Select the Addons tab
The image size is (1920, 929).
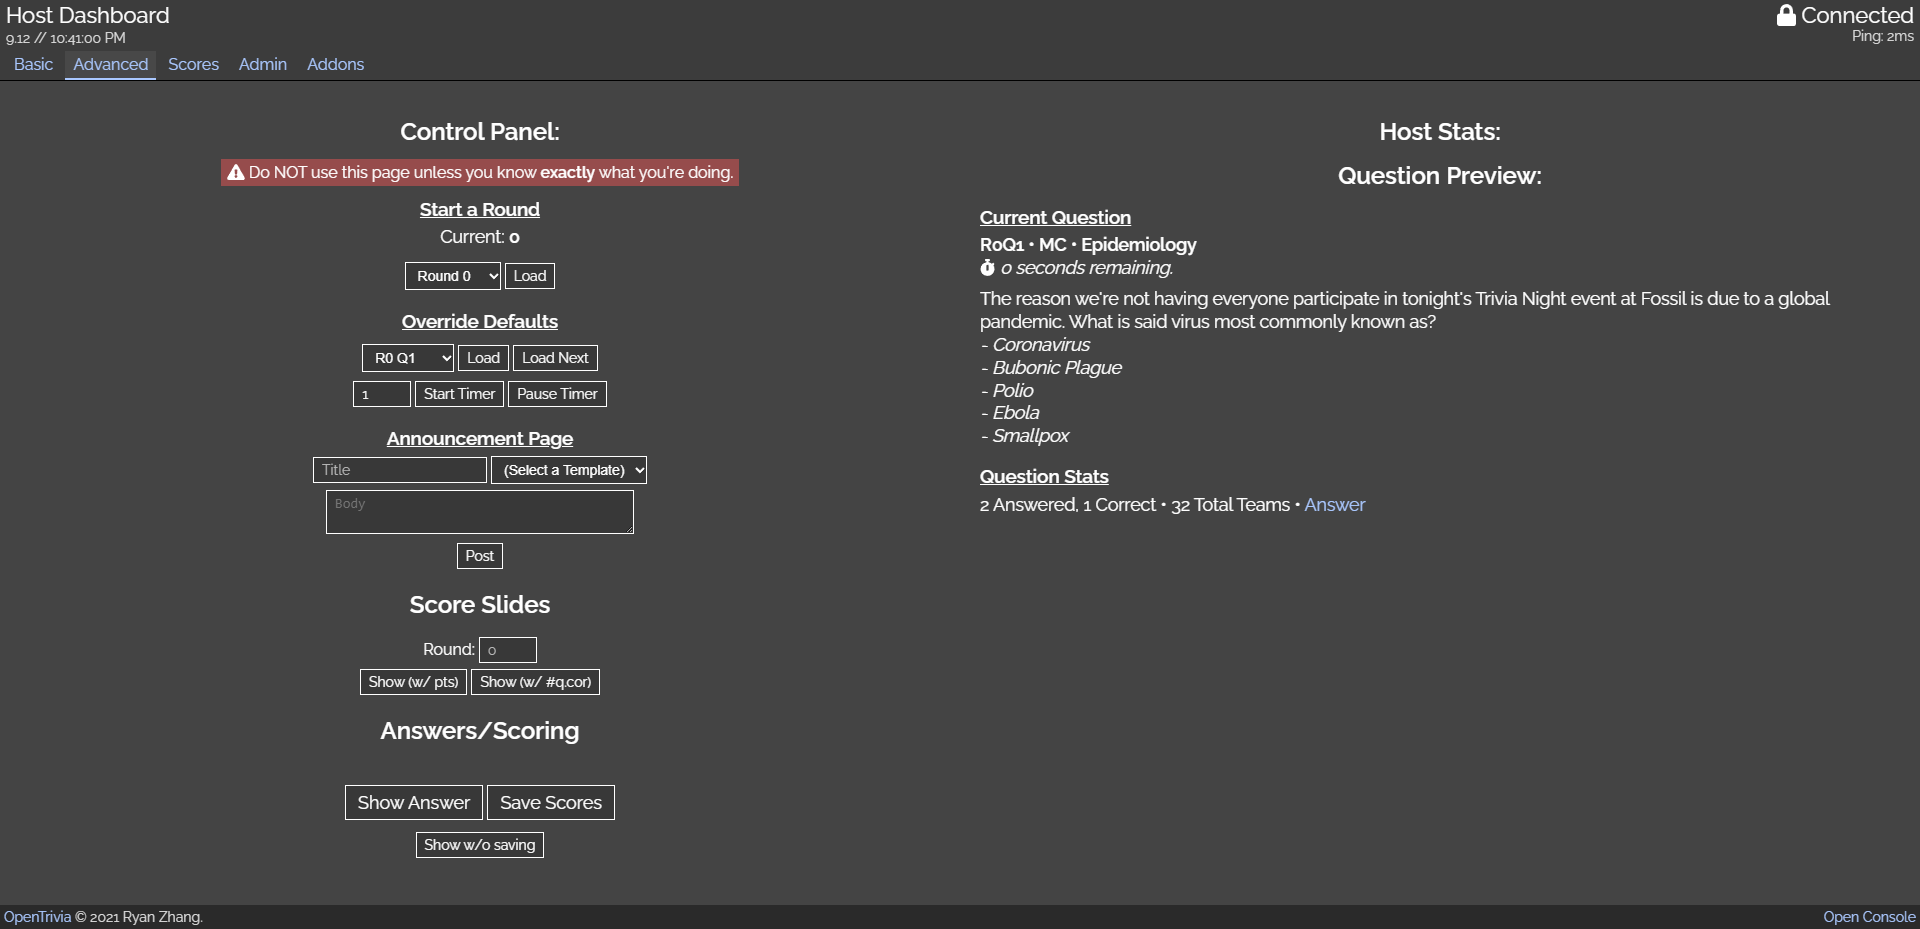(335, 64)
